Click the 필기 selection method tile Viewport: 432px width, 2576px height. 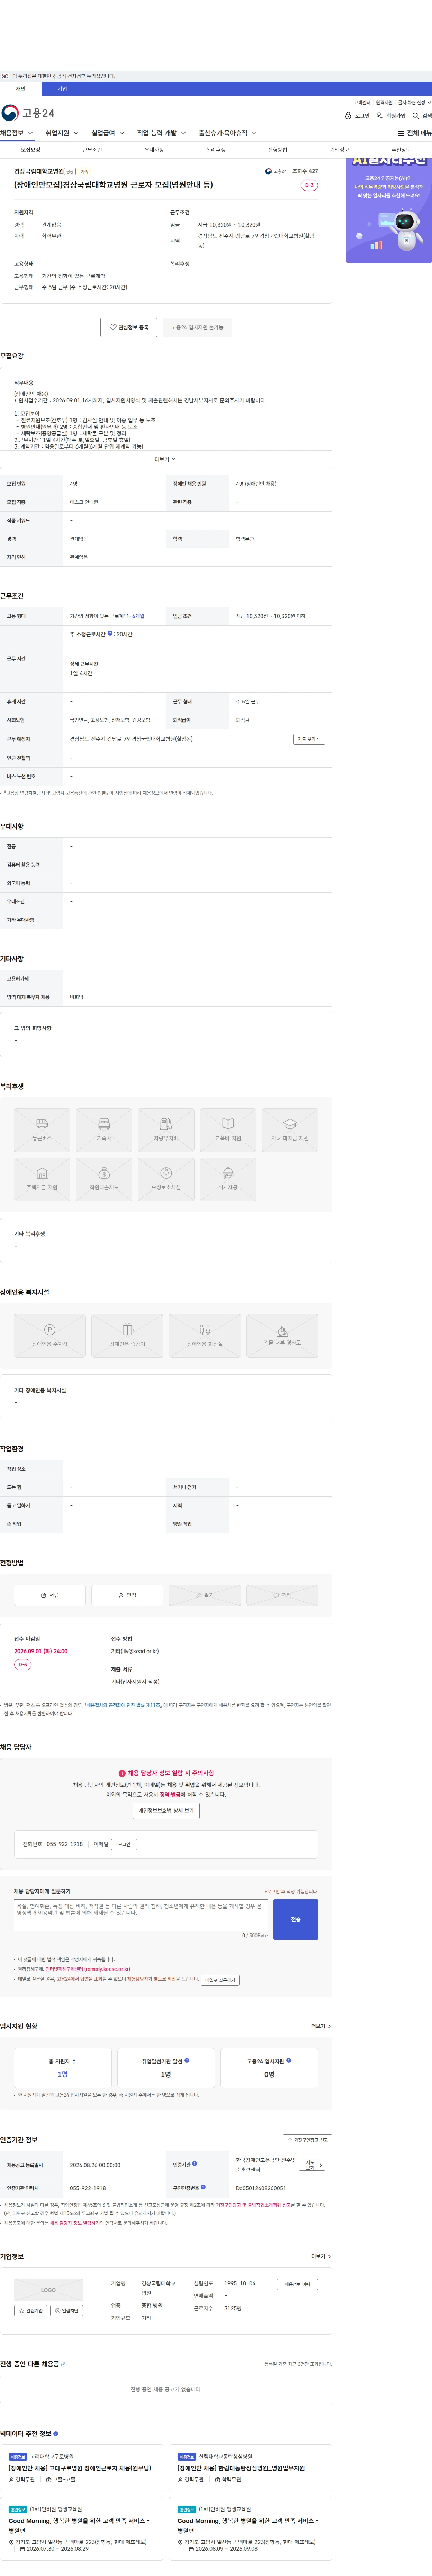click(x=205, y=1595)
